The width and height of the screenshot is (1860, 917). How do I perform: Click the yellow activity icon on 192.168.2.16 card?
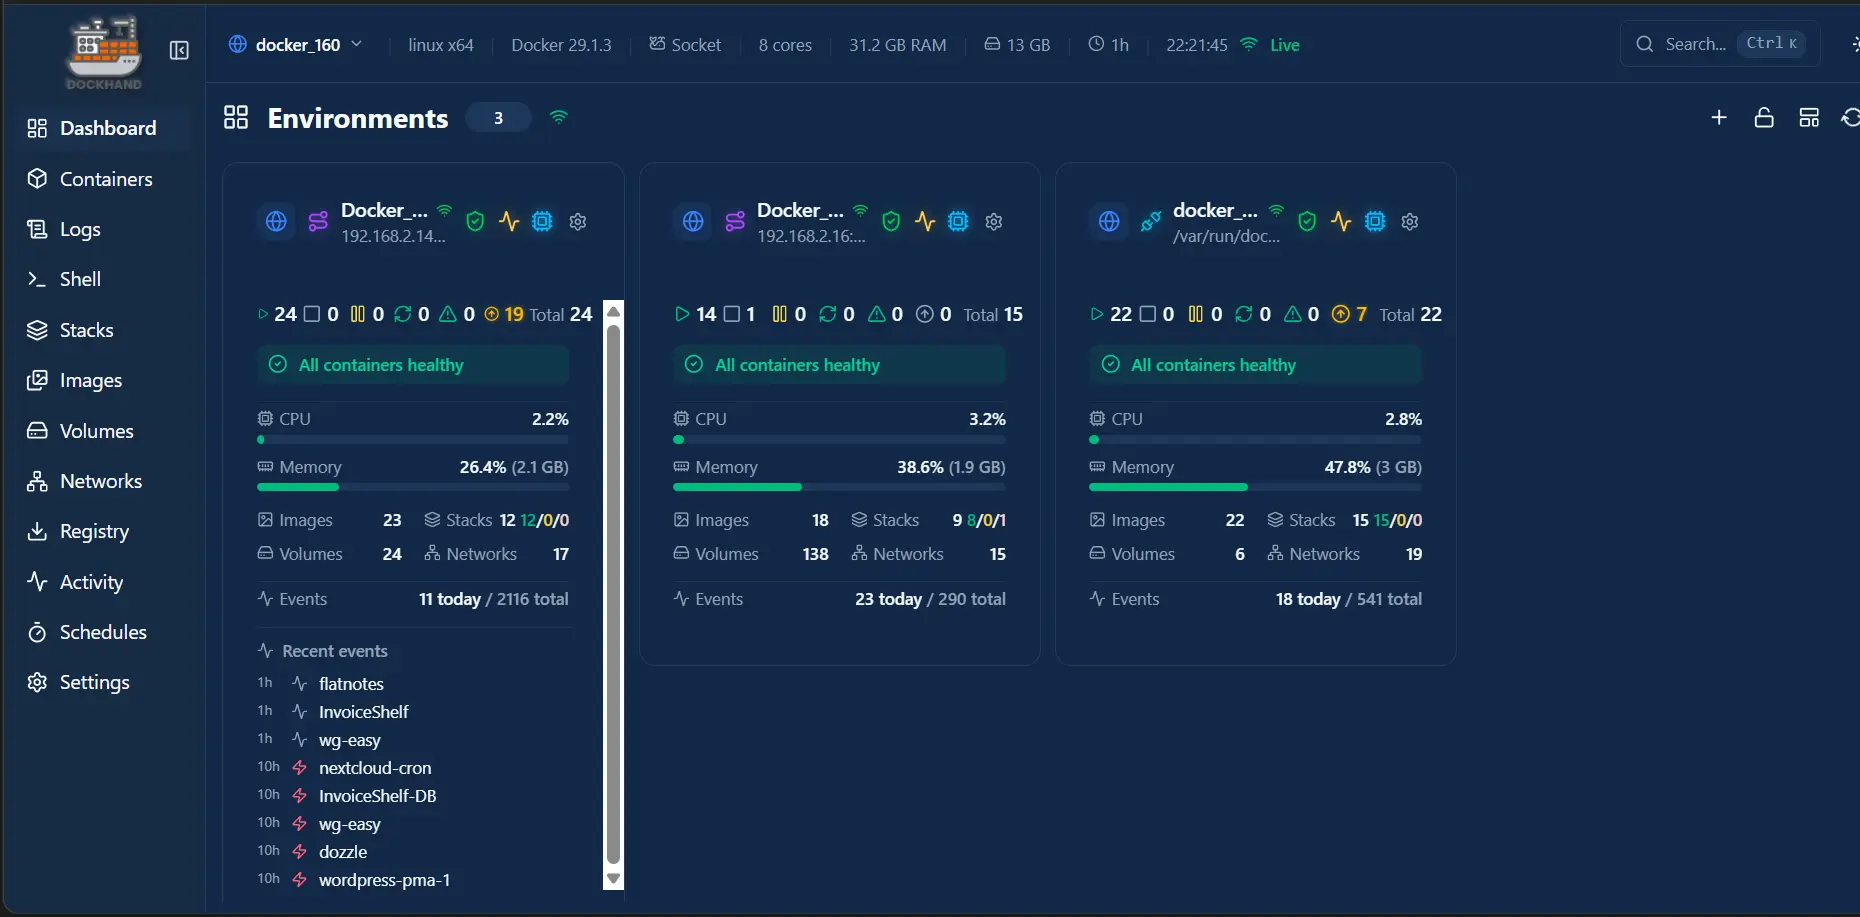(925, 221)
